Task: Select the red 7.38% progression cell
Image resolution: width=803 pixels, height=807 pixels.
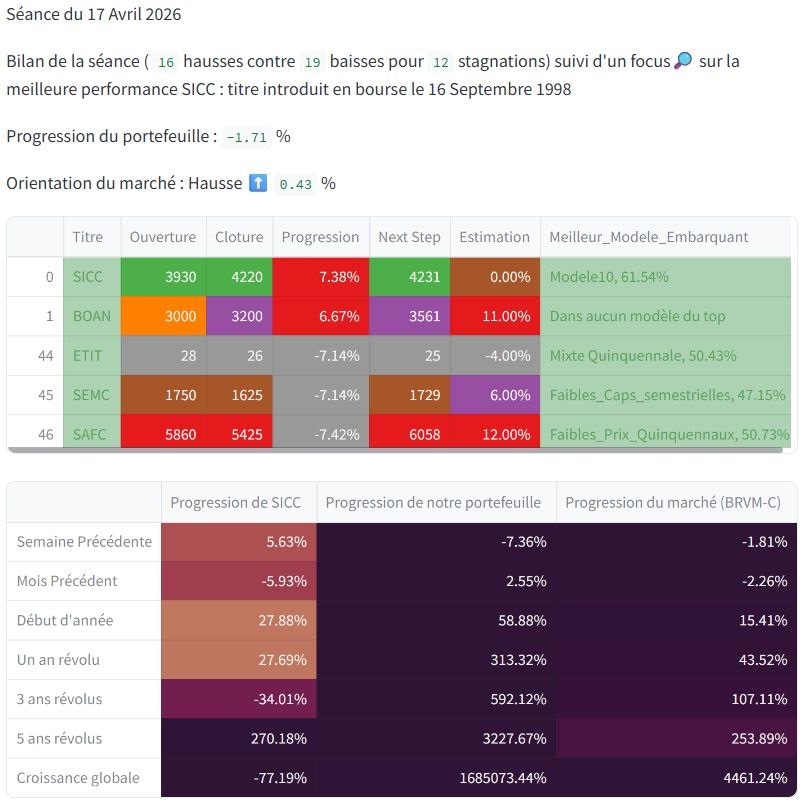Action: click(321, 277)
